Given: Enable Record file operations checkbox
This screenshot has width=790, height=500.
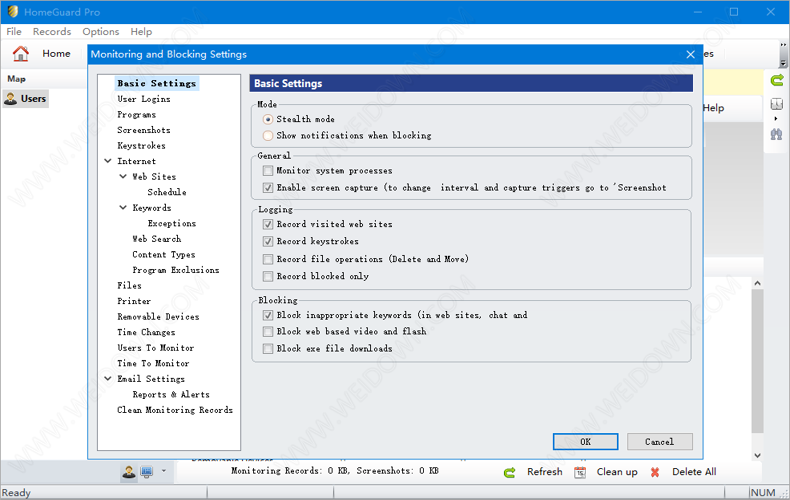Looking at the screenshot, I should tap(268, 259).
